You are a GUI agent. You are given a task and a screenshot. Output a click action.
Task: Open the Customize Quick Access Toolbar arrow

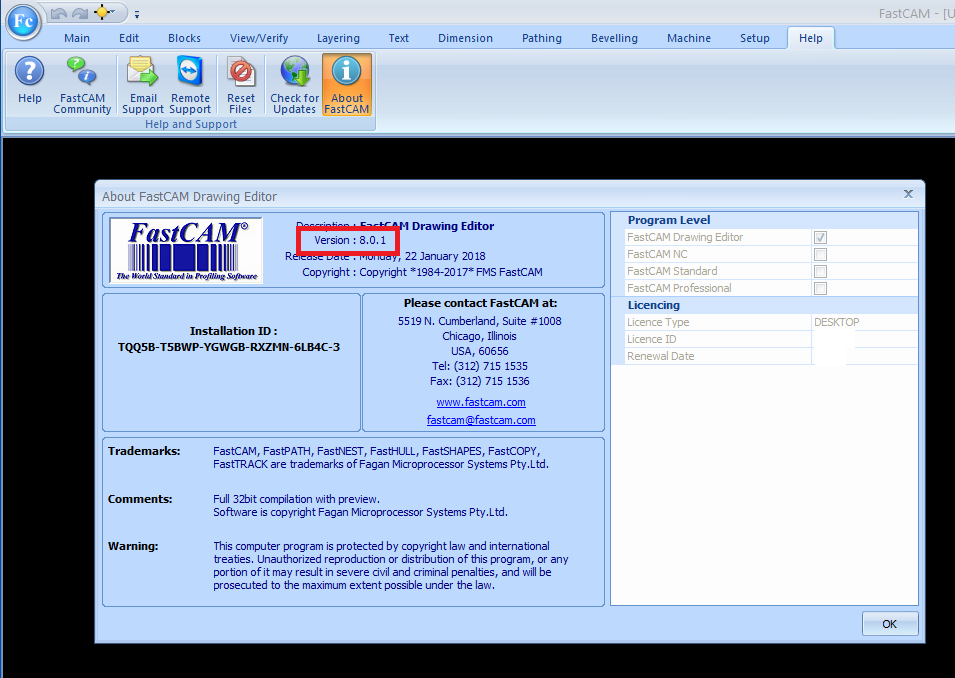point(137,14)
